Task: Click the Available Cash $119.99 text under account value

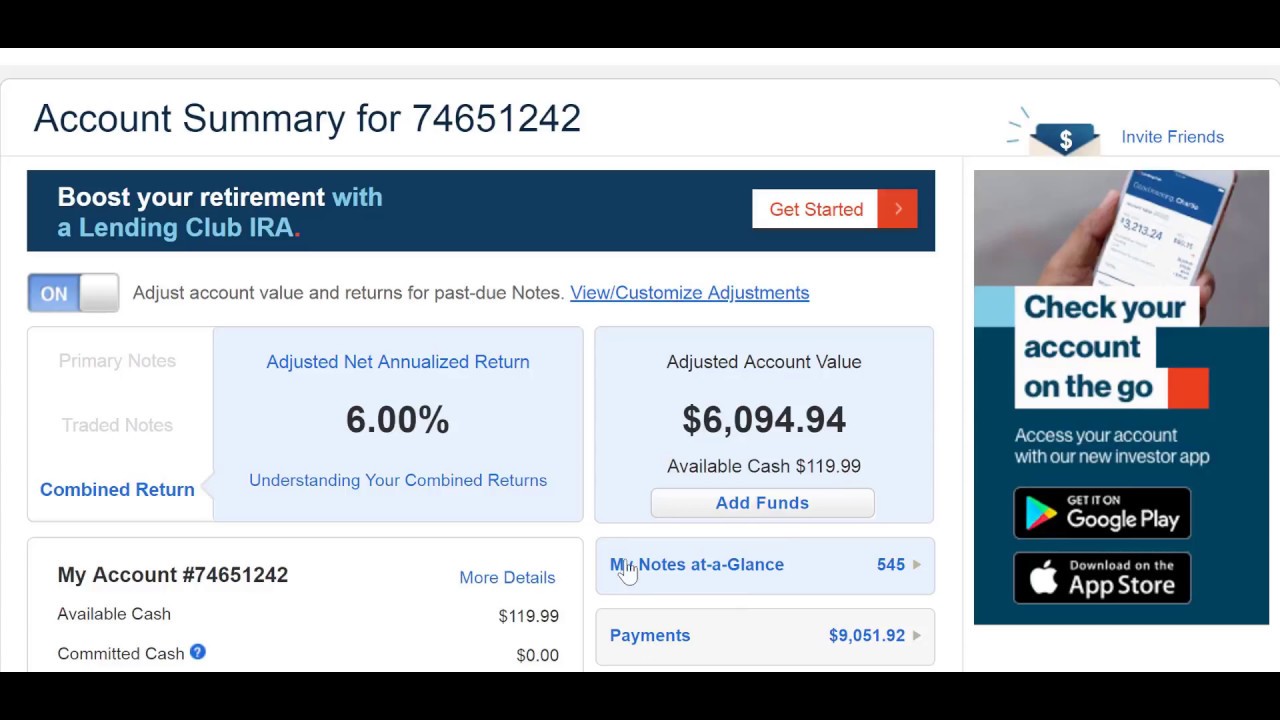Action: (764, 466)
